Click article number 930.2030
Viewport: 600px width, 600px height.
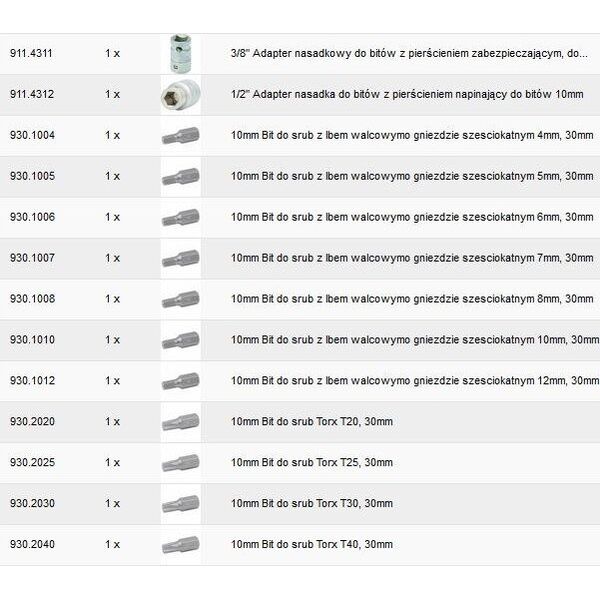click(33, 503)
